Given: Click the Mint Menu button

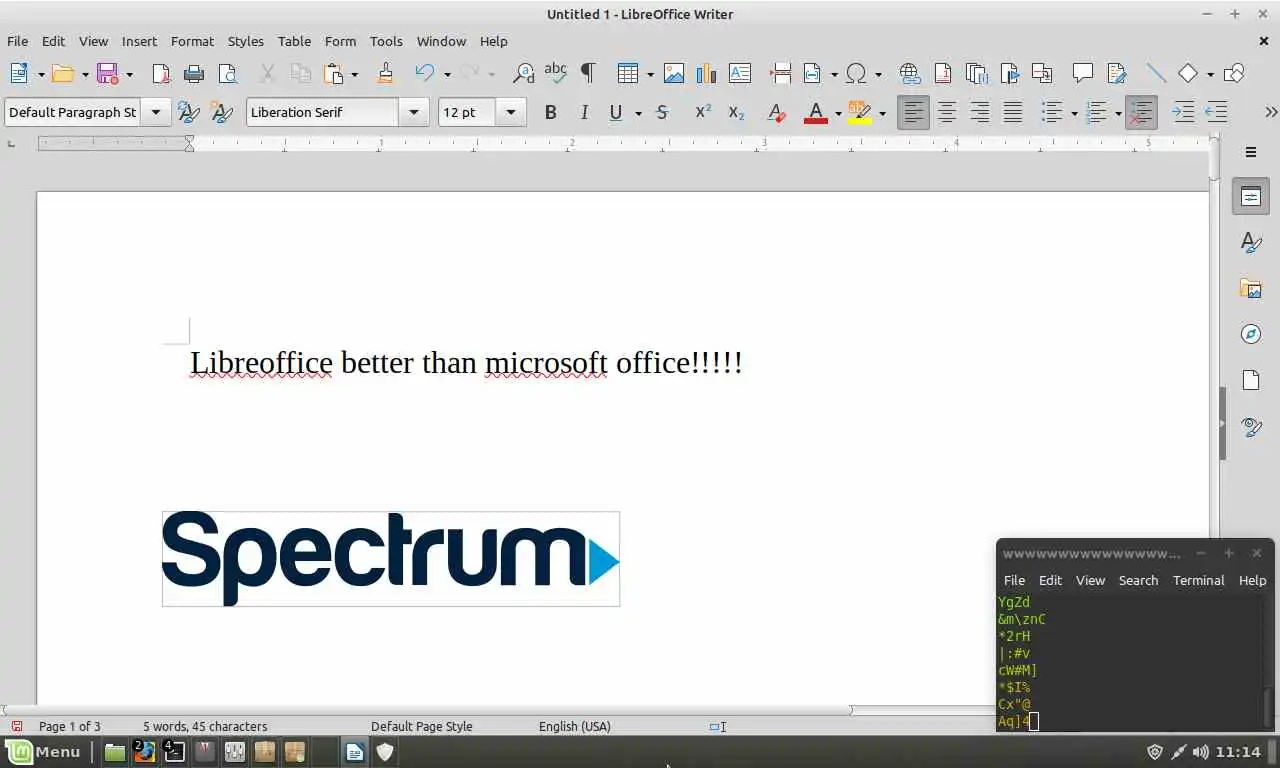Looking at the screenshot, I should click(x=44, y=752).
